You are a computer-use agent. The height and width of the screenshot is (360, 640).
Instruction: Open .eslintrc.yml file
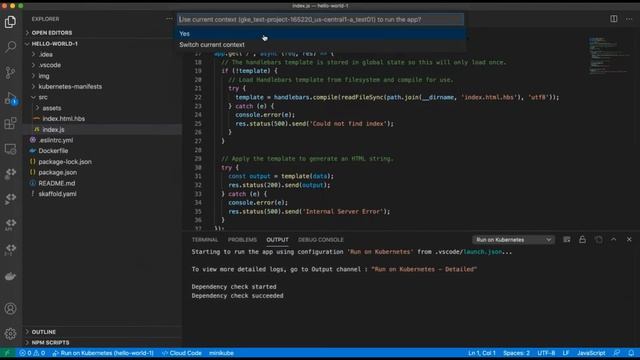[x=102, y=140]
